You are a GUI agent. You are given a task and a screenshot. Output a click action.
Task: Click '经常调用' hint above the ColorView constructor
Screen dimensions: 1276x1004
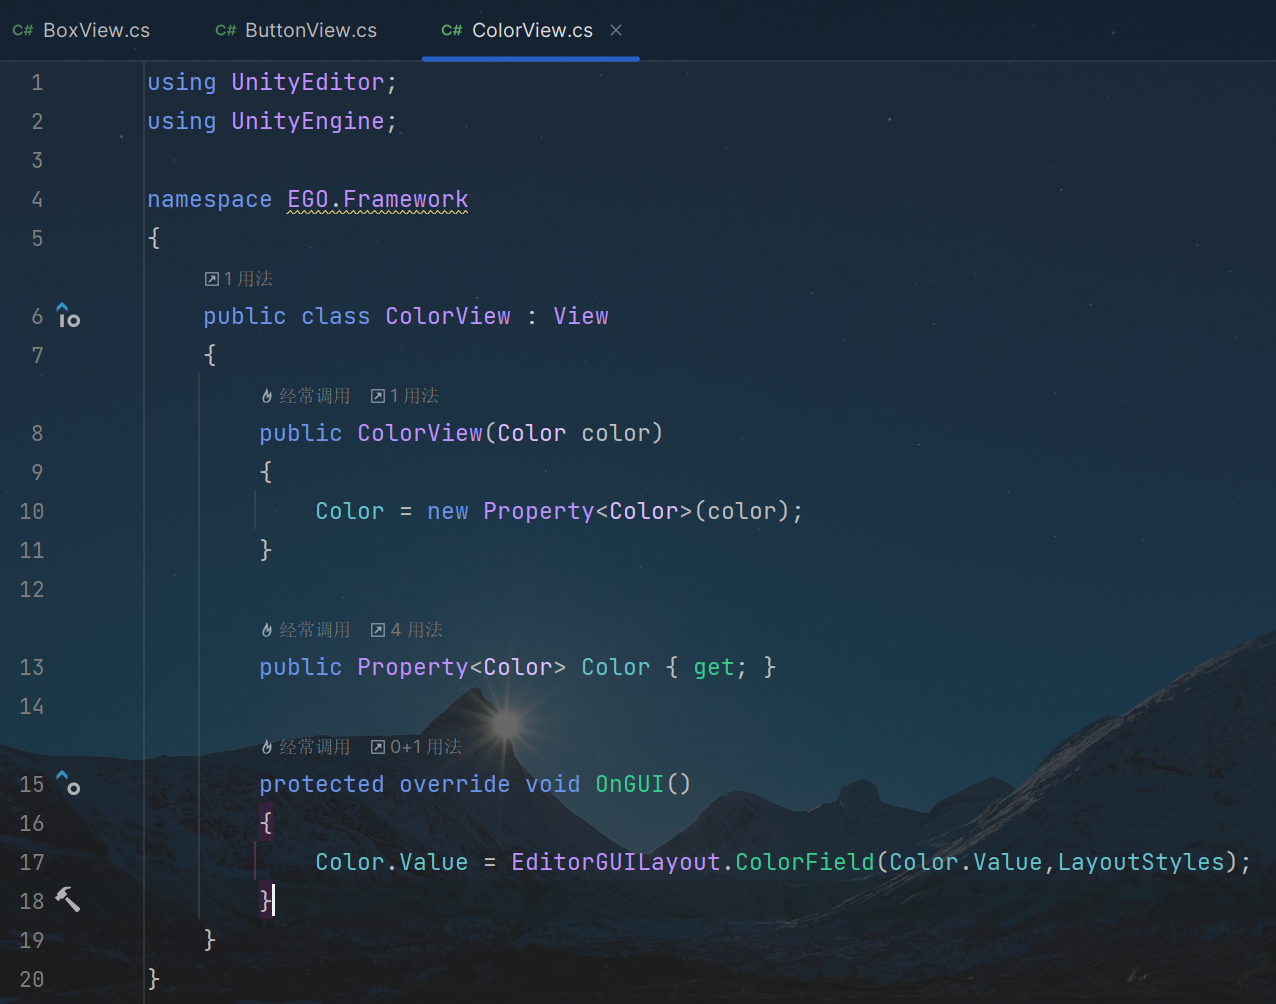coord(306,396)
